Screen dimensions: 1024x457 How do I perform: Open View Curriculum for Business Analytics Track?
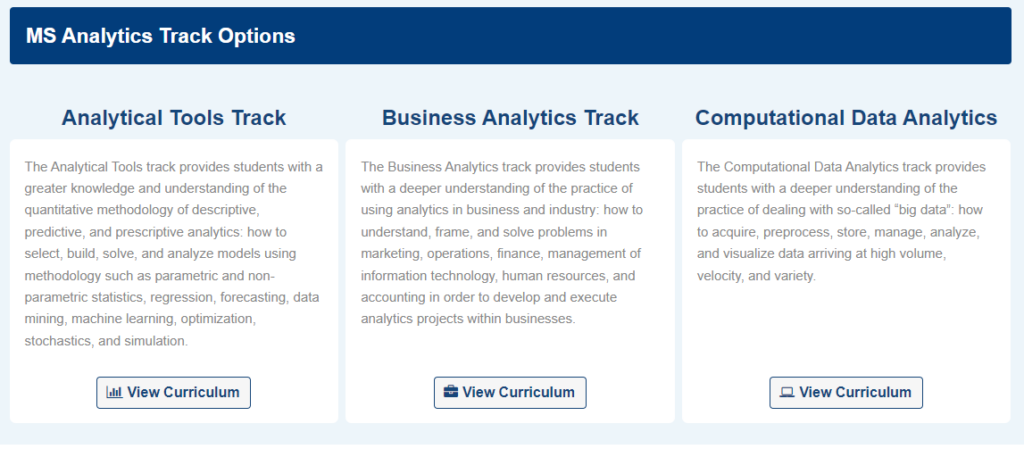(x=510, y=392)
